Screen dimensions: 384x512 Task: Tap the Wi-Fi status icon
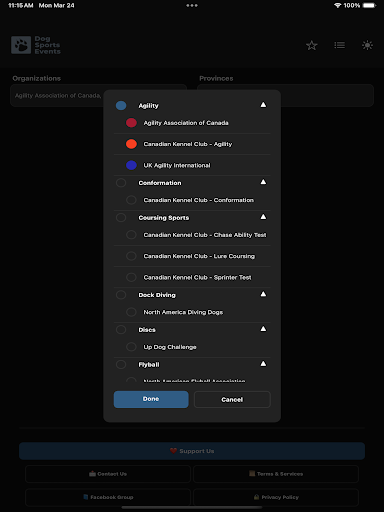pos(337,5)
